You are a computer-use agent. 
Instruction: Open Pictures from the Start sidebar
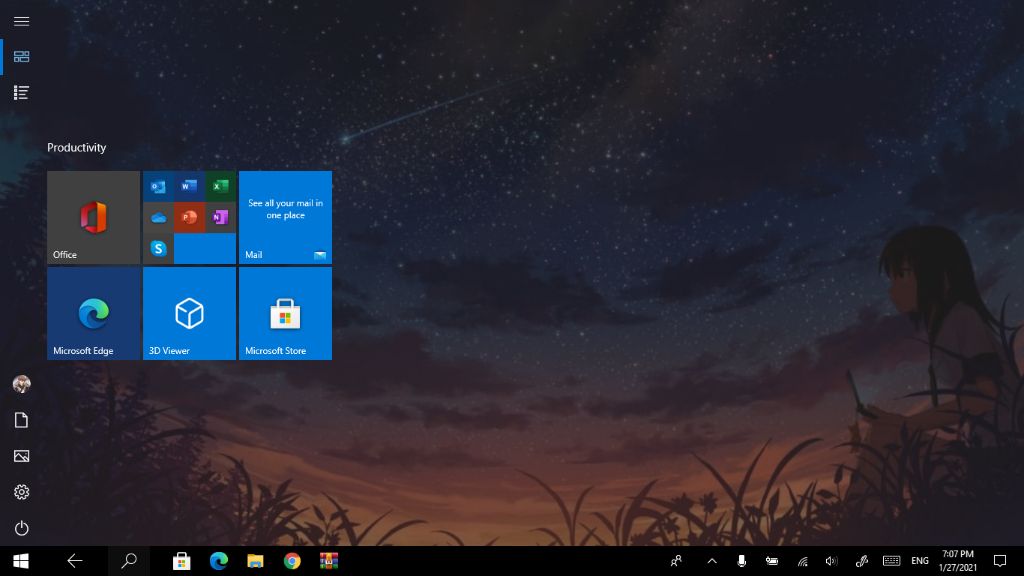click(x=22, y=456)
